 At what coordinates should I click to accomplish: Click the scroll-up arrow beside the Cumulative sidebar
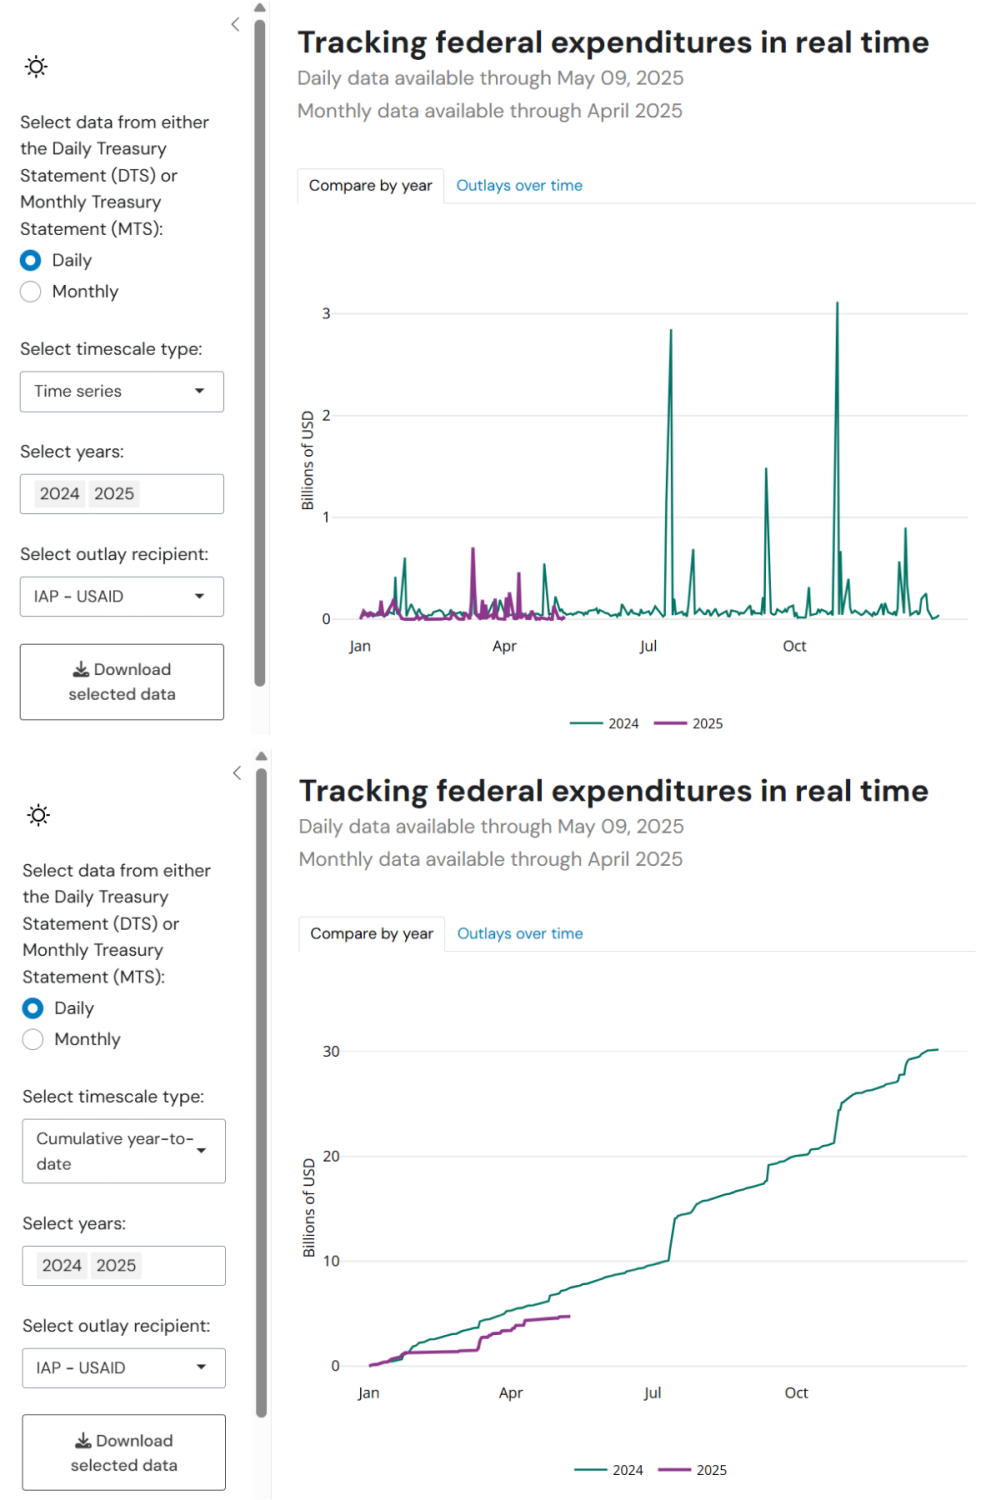pyautogui.click(x=262, y=757)
